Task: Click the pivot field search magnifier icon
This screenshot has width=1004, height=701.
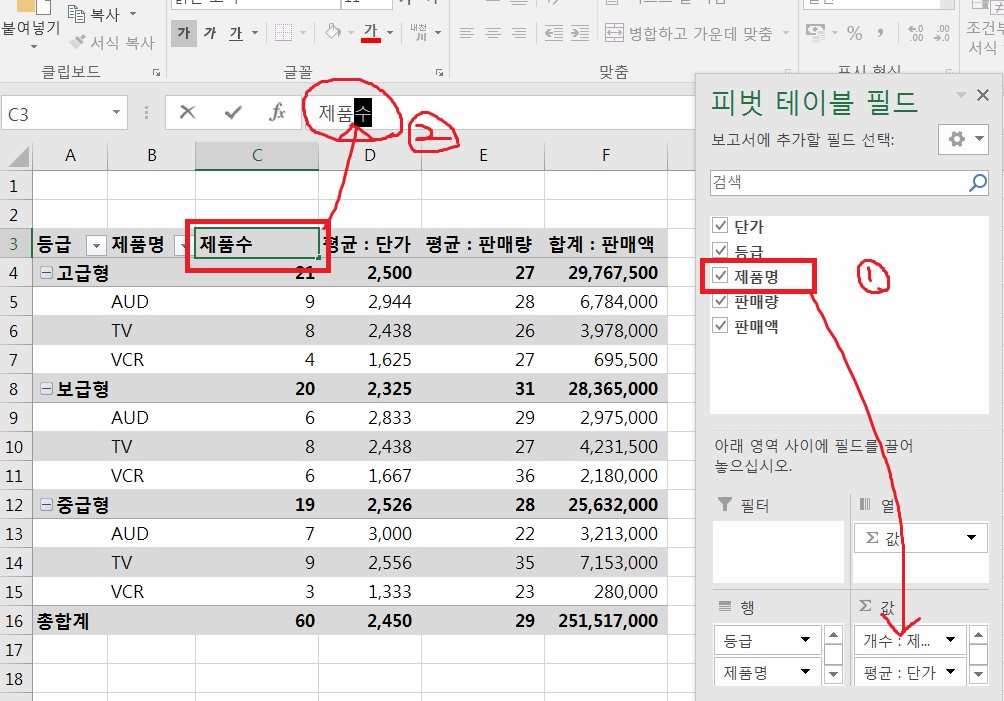Action: point(978,183)
